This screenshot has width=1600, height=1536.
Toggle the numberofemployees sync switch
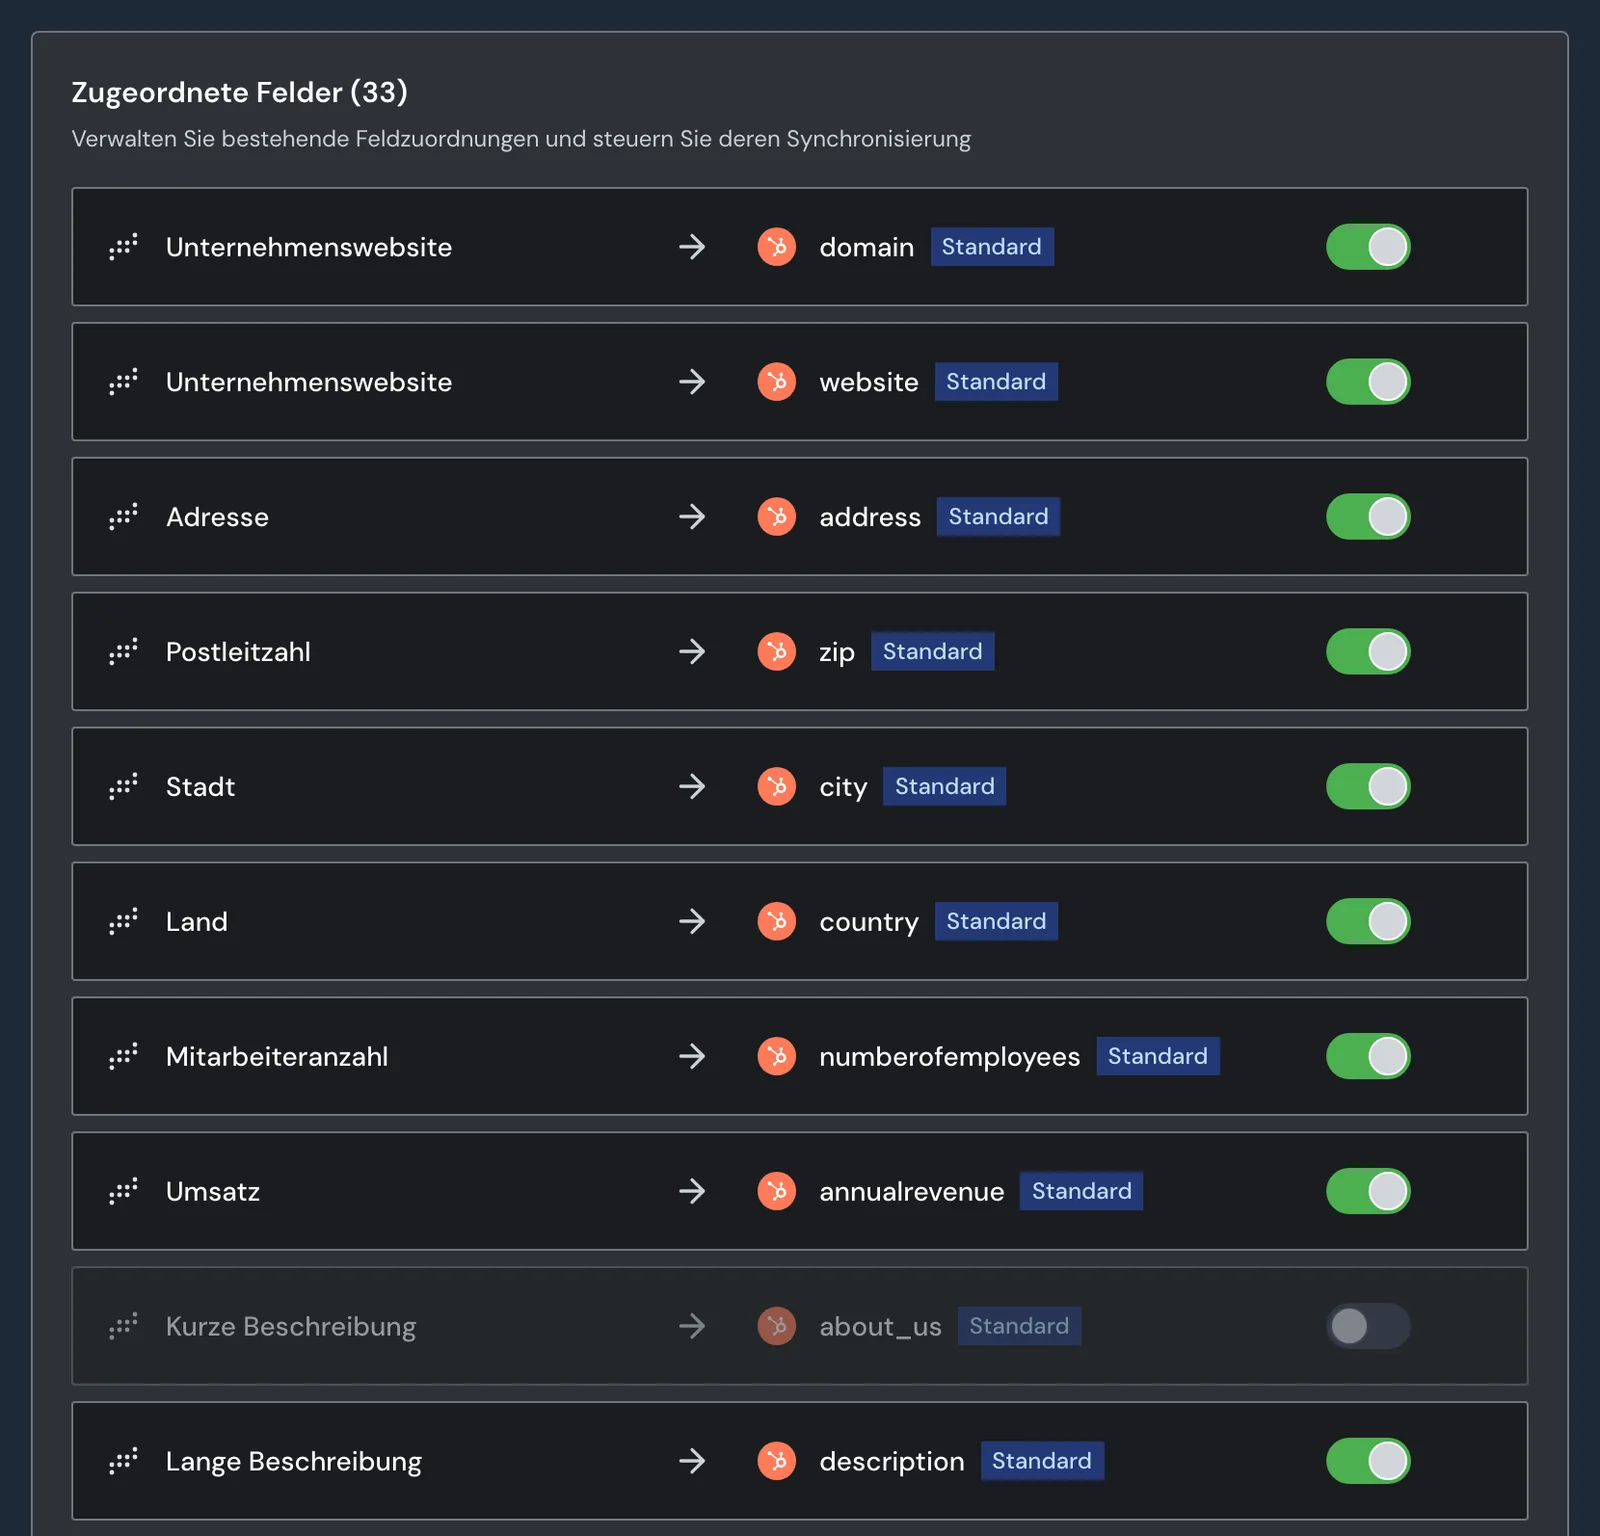point(1368,1057)
